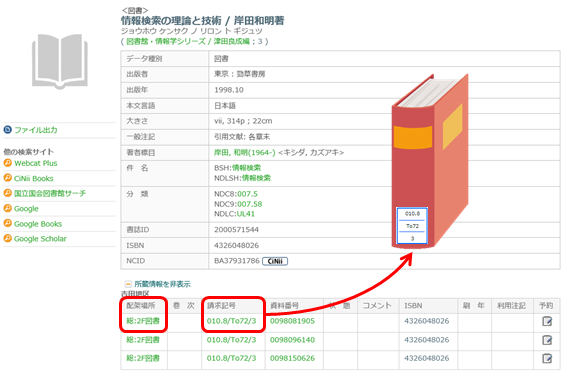Open BSH subject 情報検索 link
The width and height of the screenshot is (567, 377).
click(246, 168)
